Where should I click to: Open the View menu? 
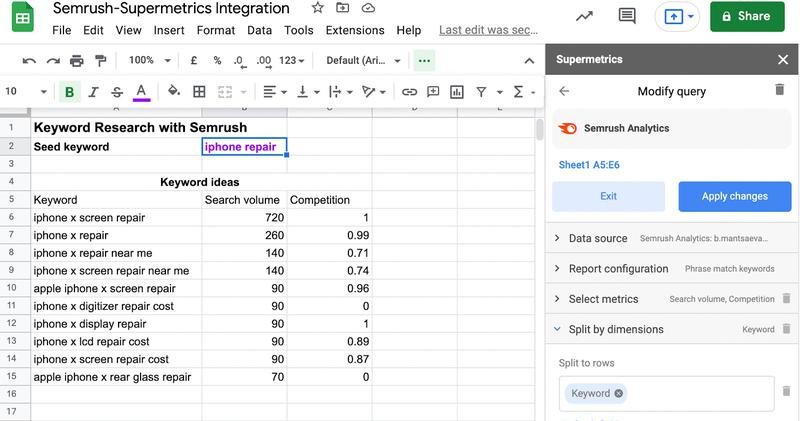pyautogui.click(x=129, y=31)
